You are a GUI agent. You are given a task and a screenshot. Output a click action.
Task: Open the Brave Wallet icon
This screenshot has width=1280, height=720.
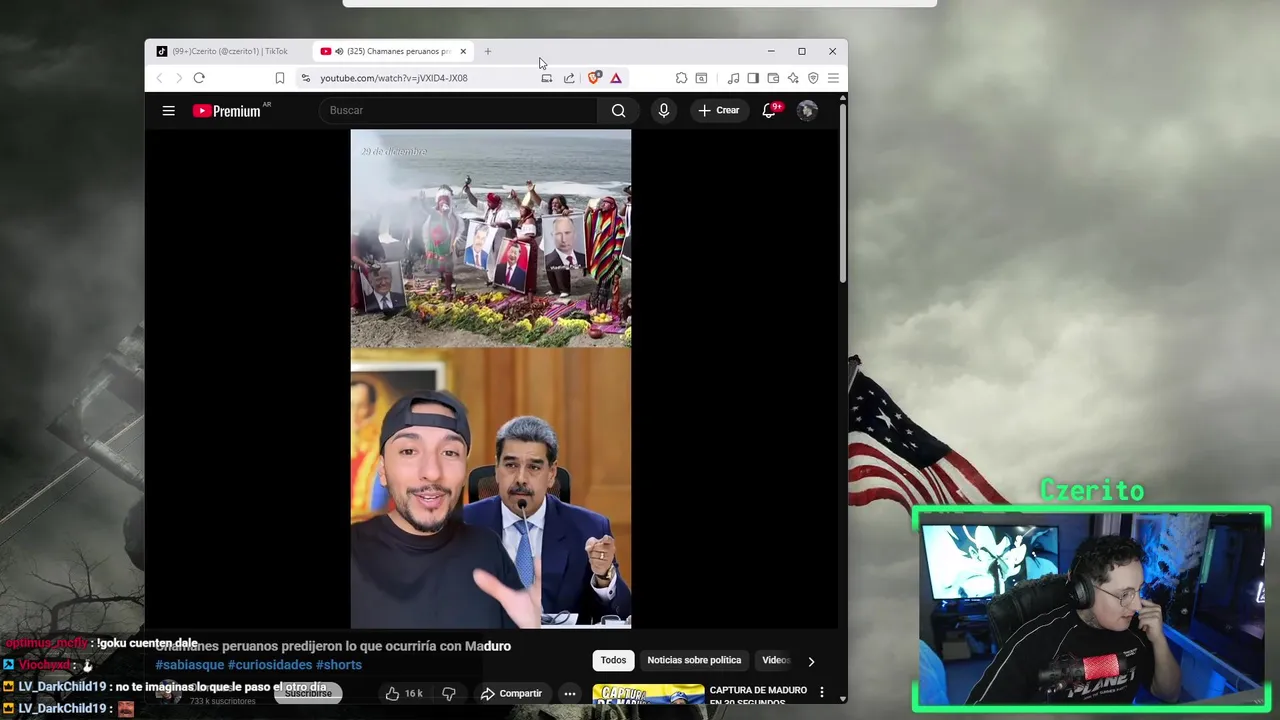773,78
